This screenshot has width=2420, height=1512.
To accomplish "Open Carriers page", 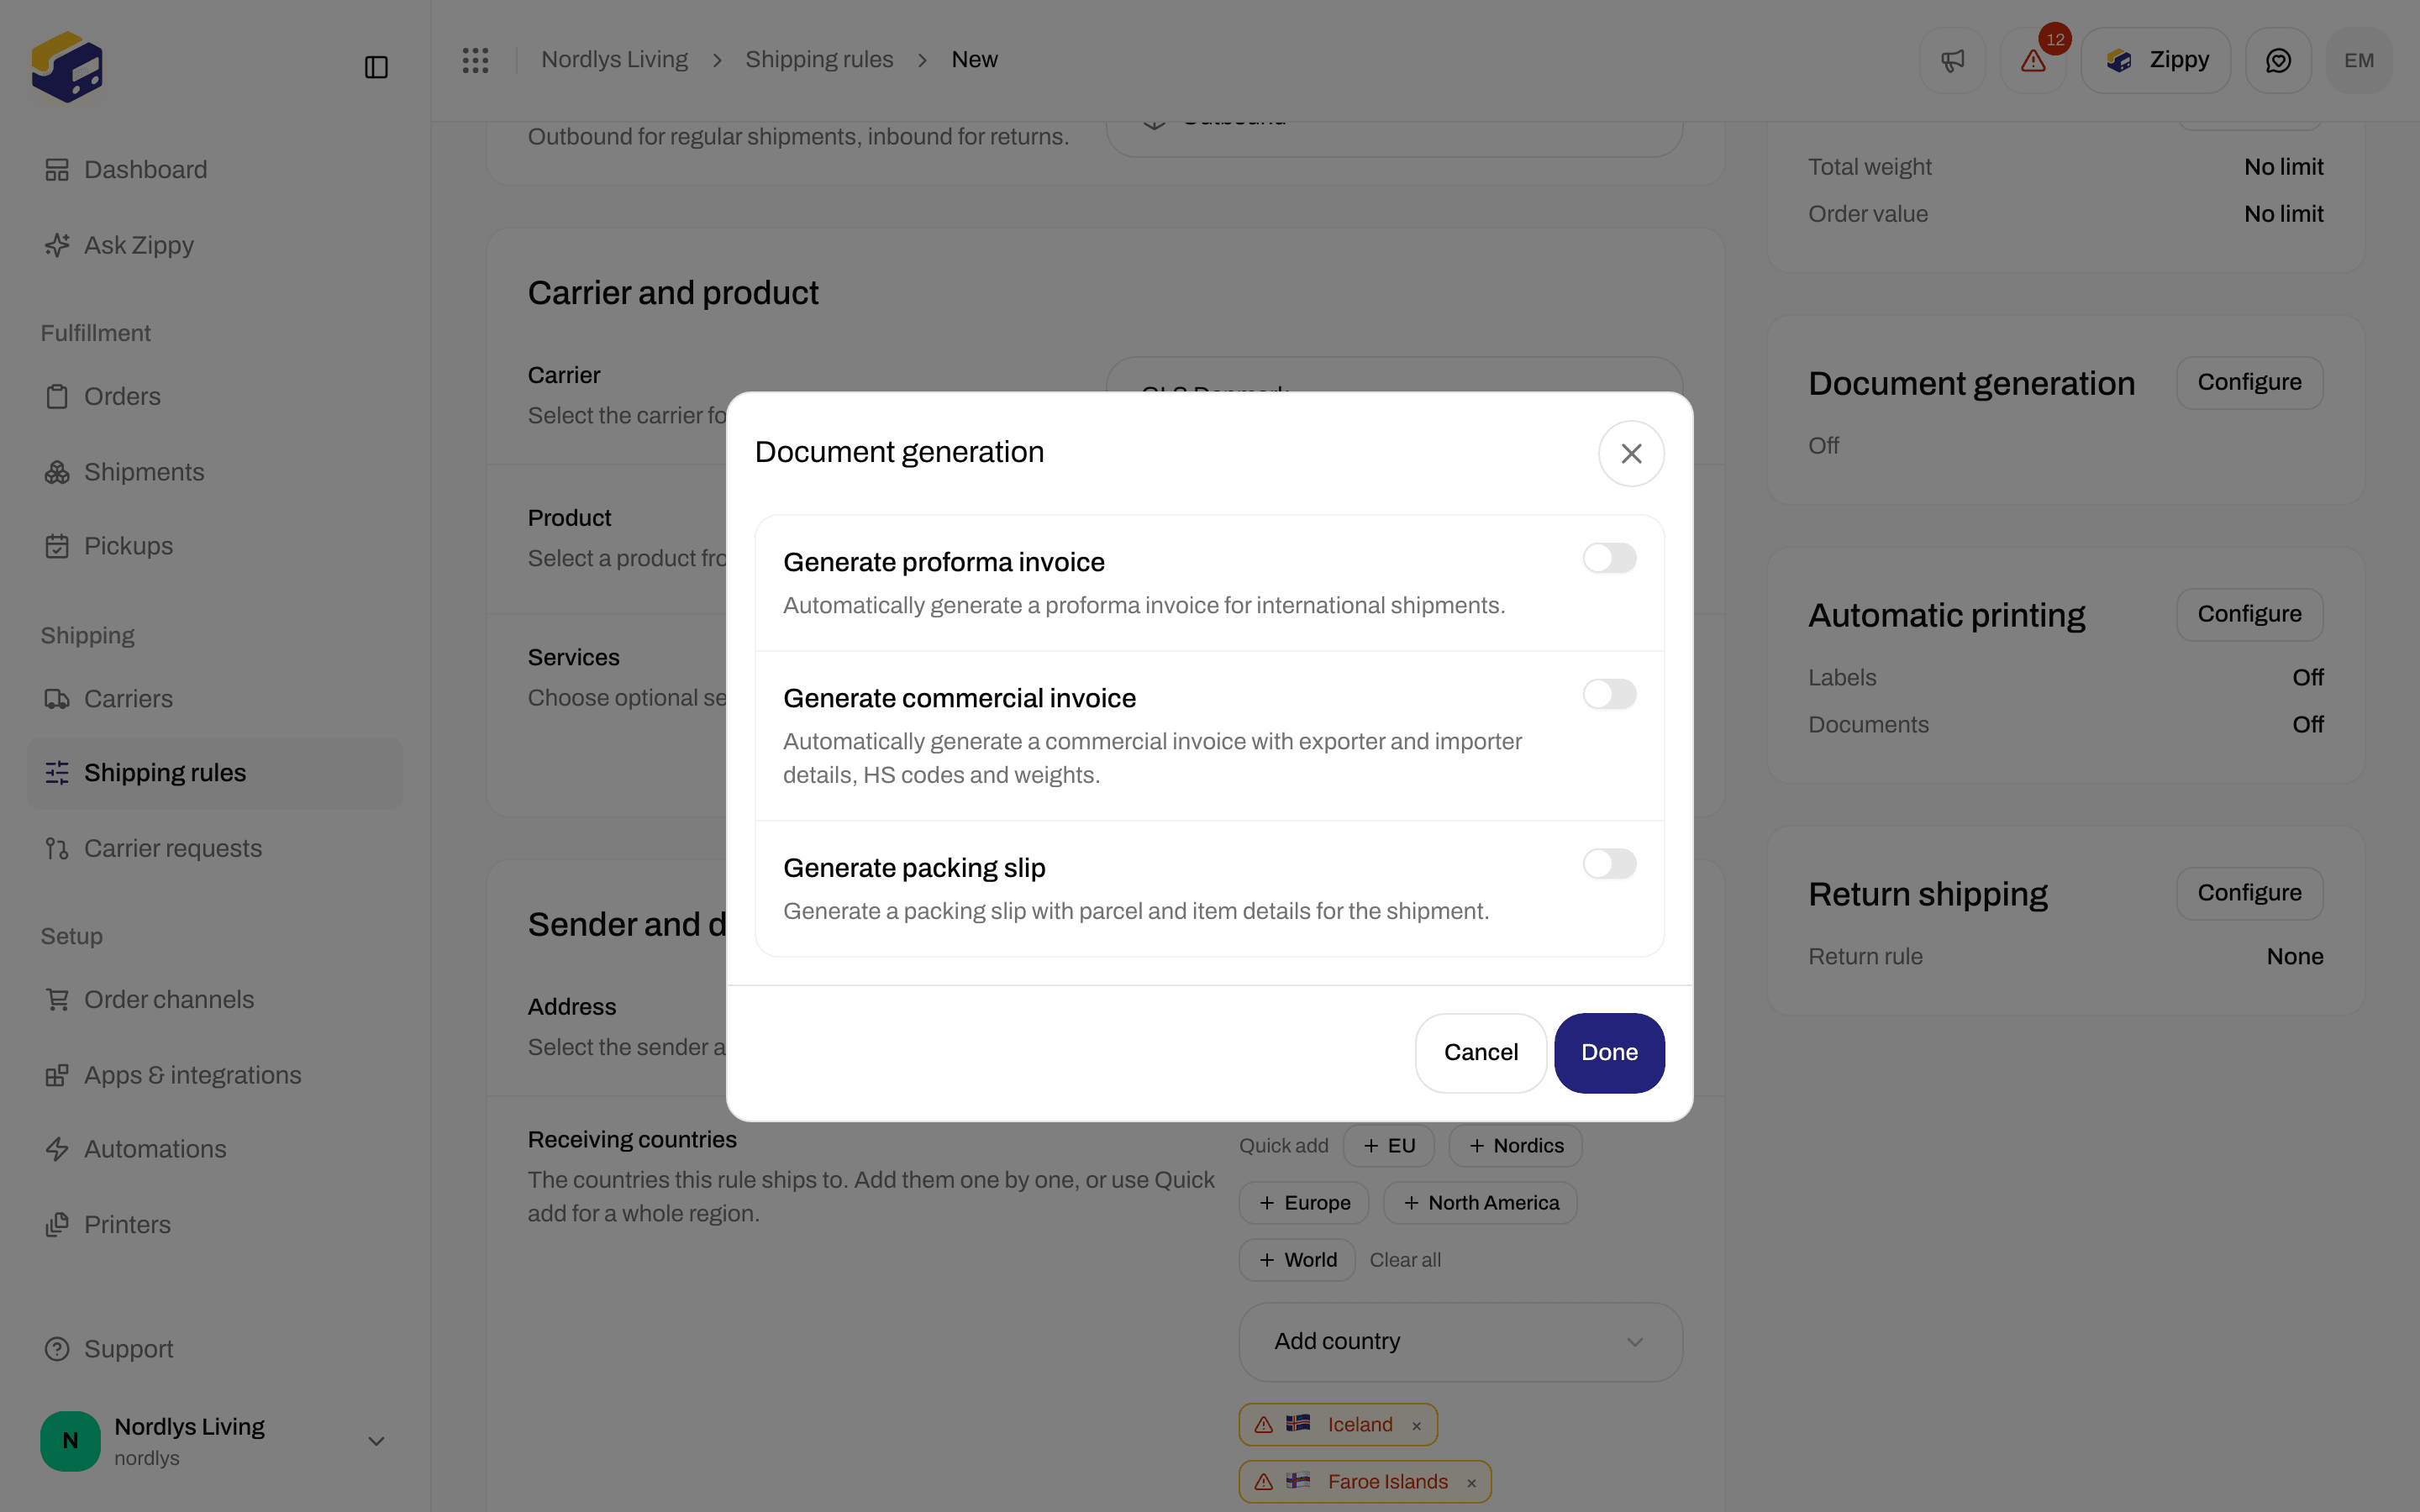I will click(215, 699).
